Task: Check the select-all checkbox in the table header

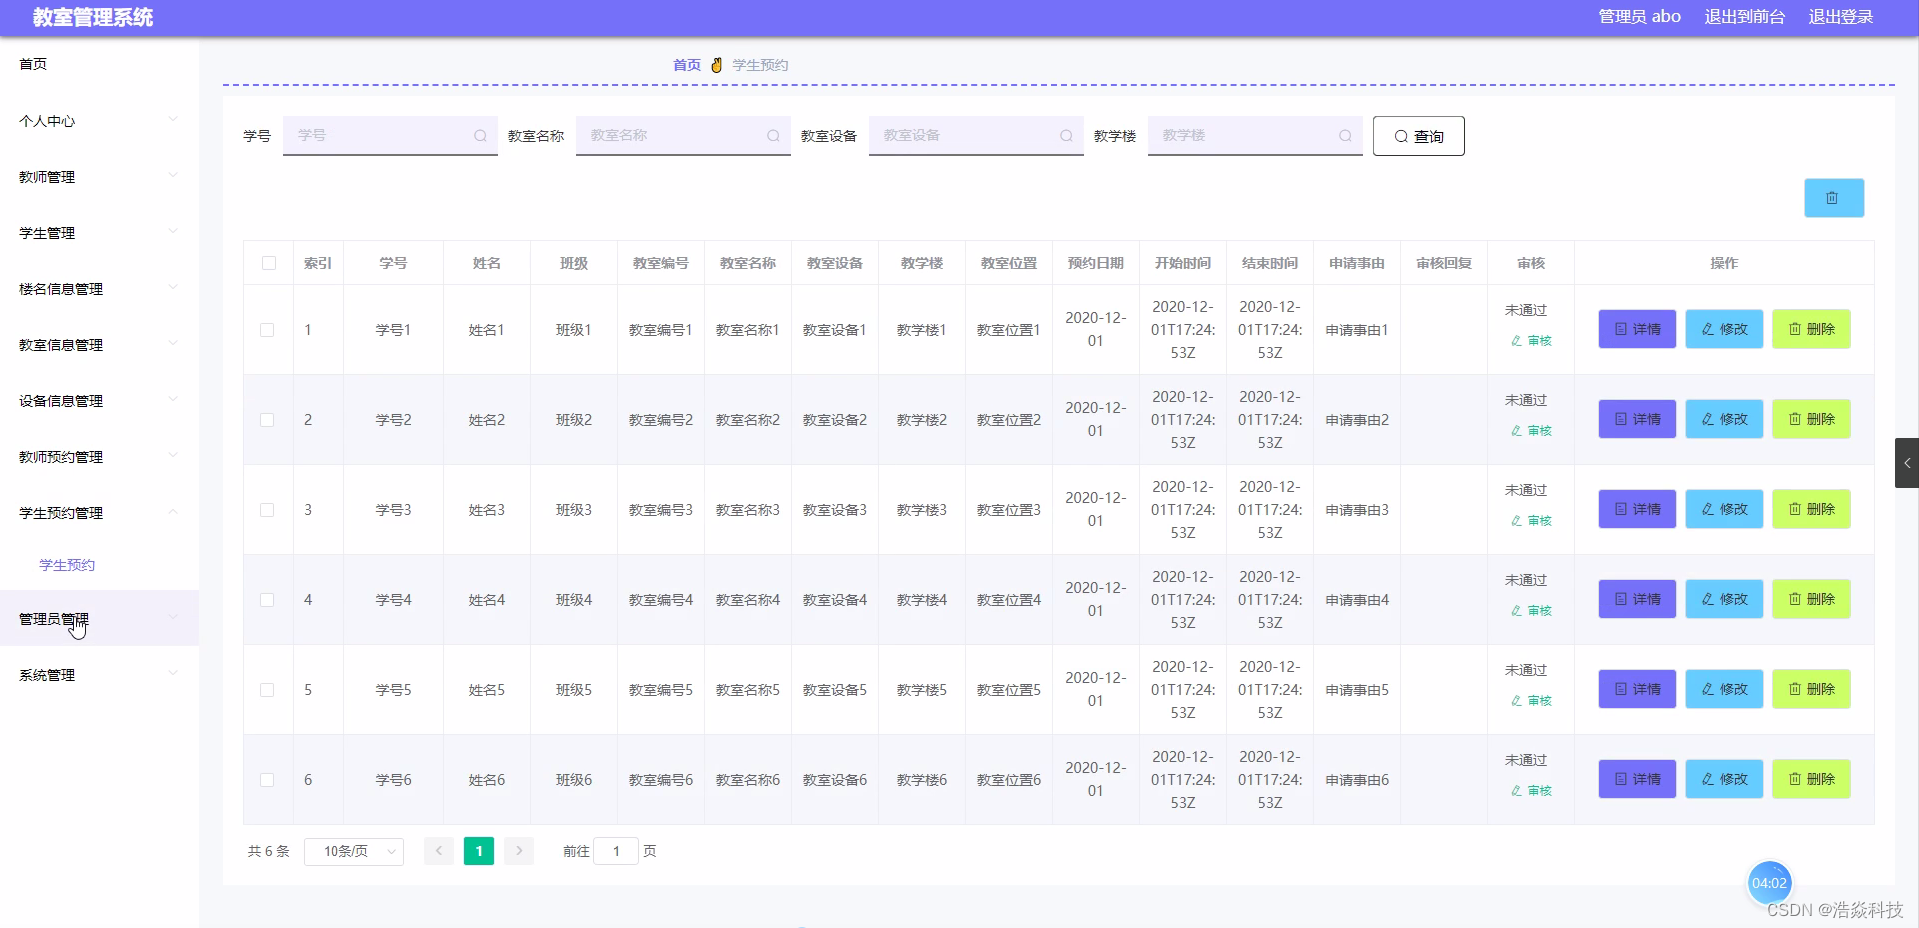Action: click(x=268, y=263)
